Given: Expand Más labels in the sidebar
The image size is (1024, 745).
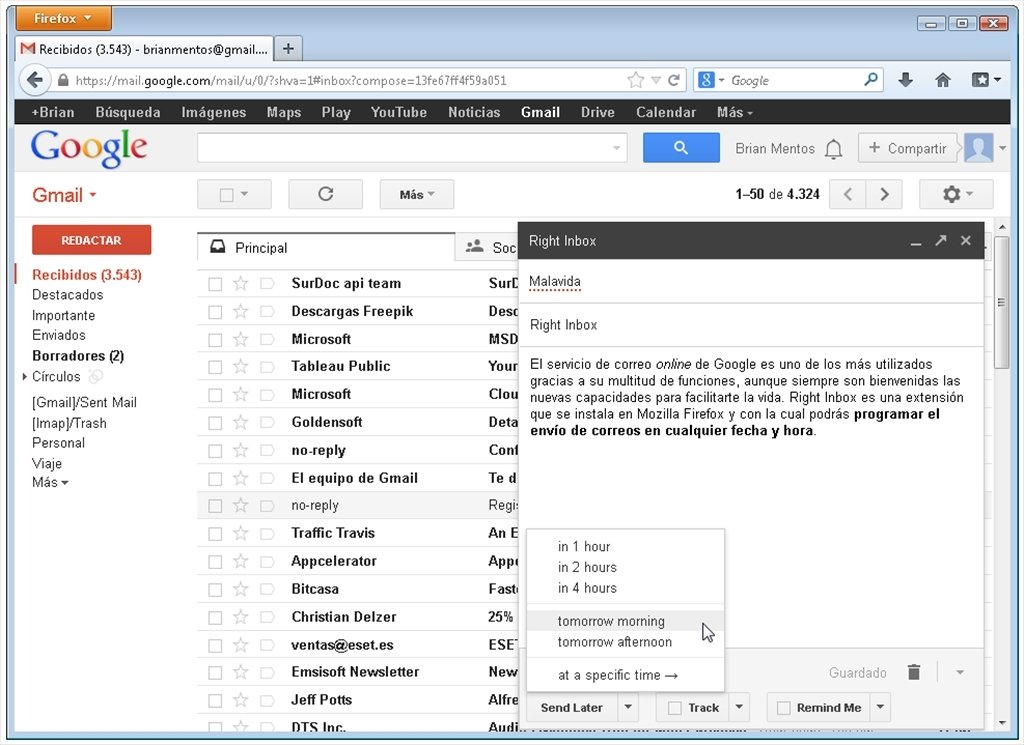Looking at the screenshot, I should 50,483.
